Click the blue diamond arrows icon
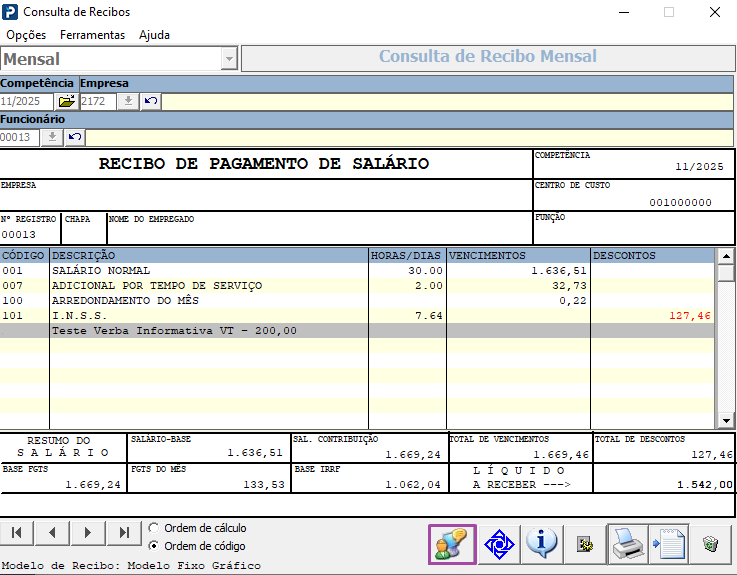 [499, 544]
